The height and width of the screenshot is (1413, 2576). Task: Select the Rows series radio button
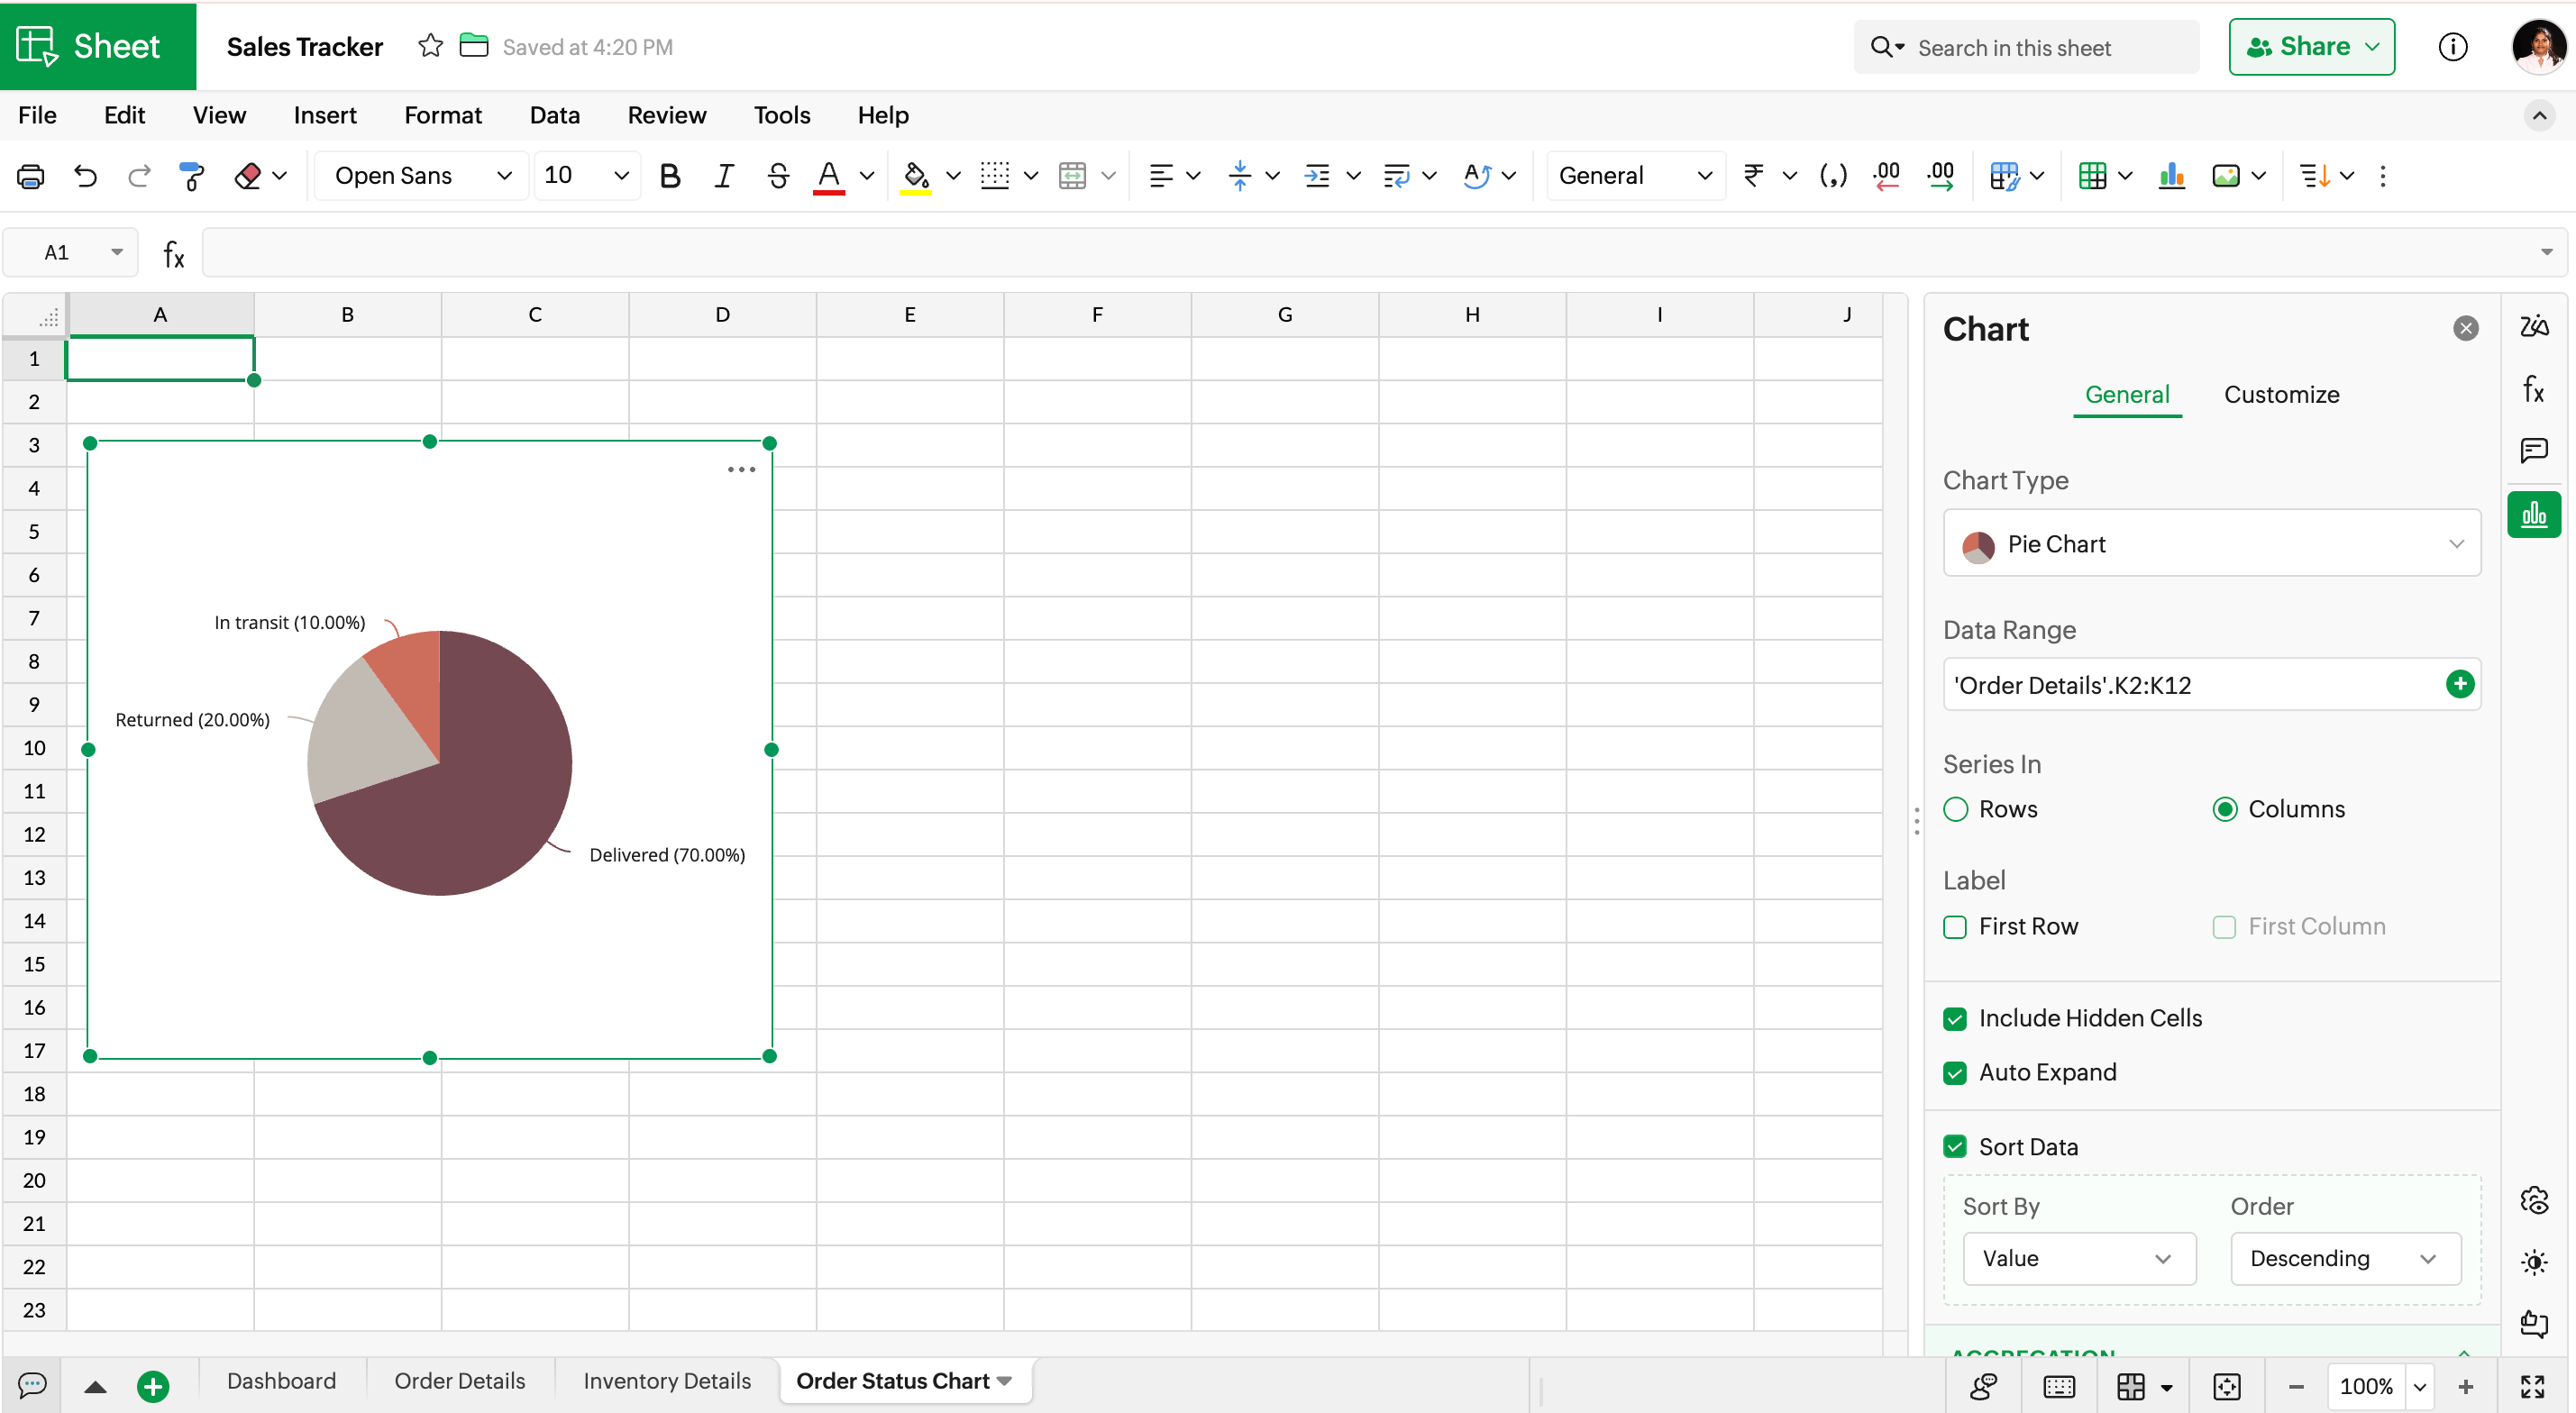[1955, 809]
